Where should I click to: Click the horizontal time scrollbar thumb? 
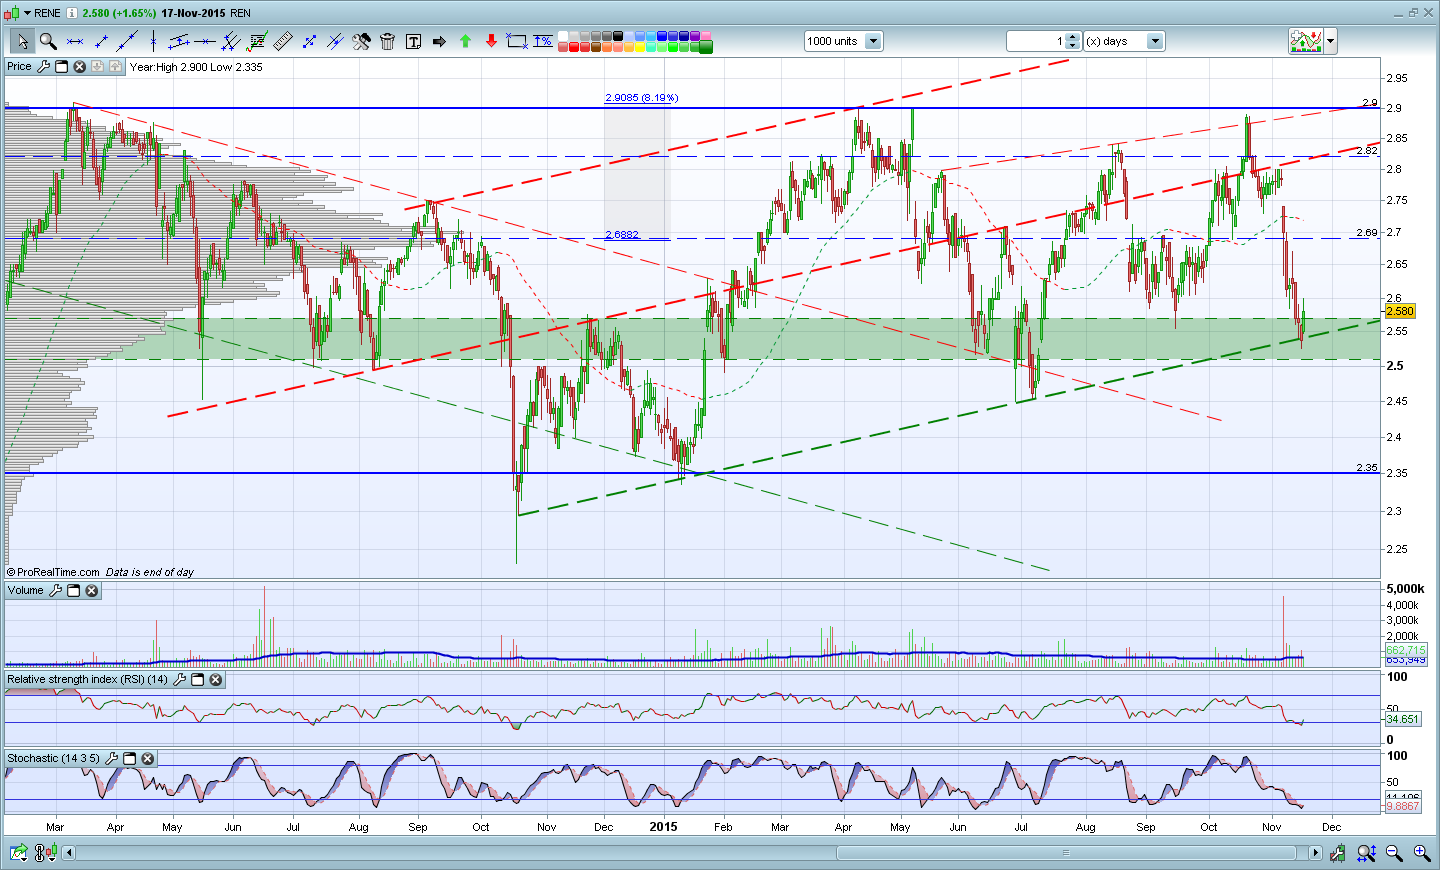point(1066,853)
